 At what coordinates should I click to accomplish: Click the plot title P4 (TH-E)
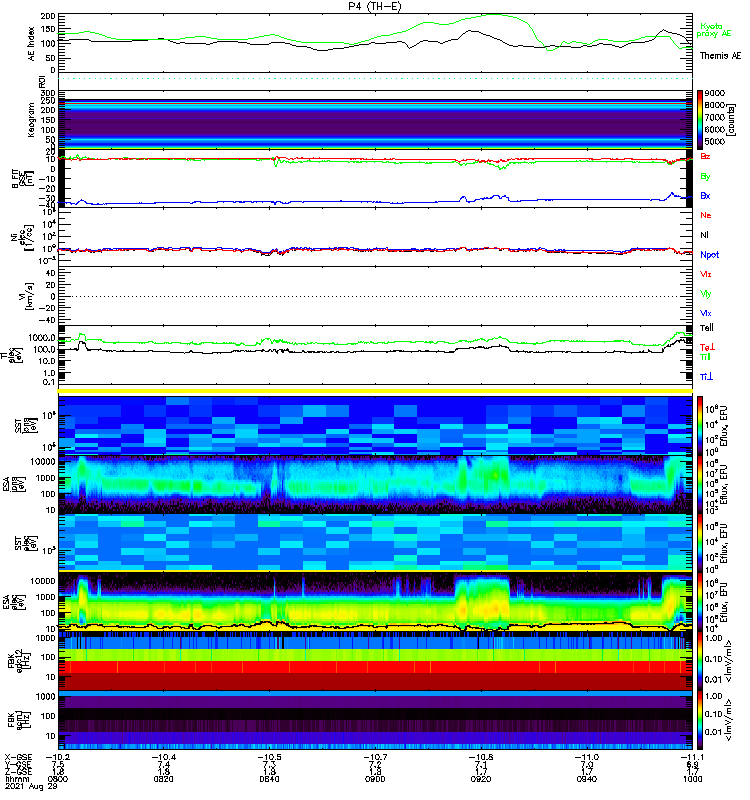tap(374, 6)
